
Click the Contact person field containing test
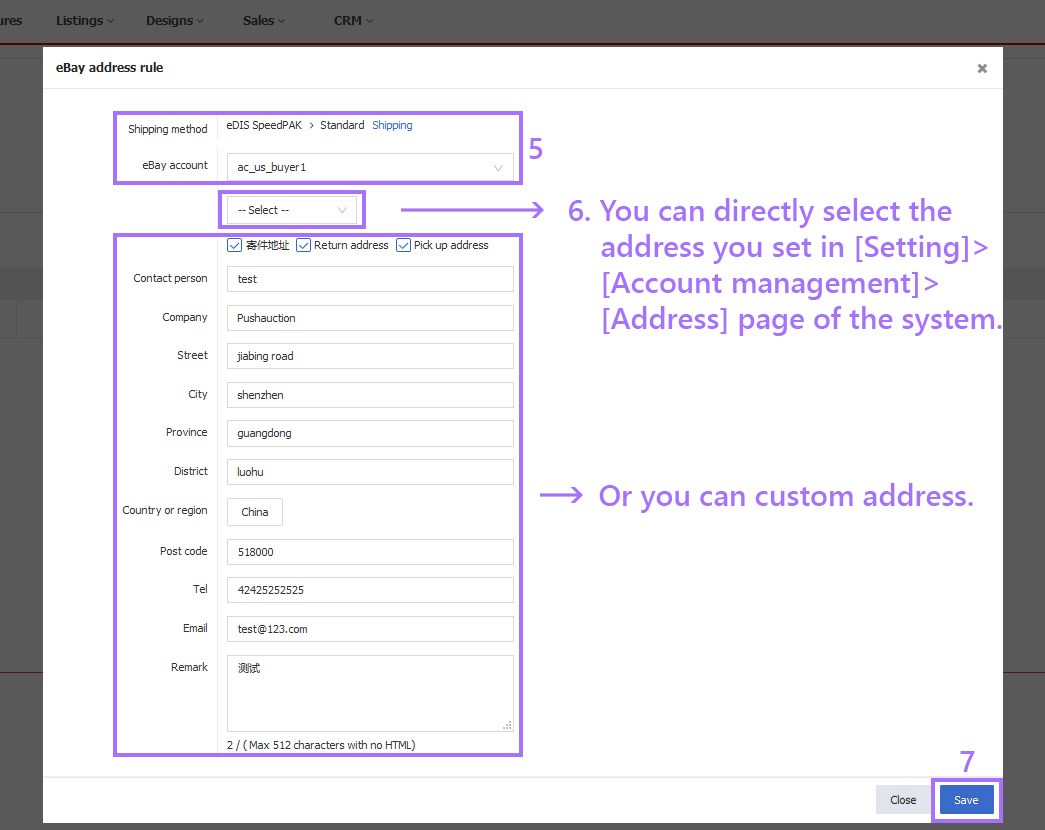(370, 278)
